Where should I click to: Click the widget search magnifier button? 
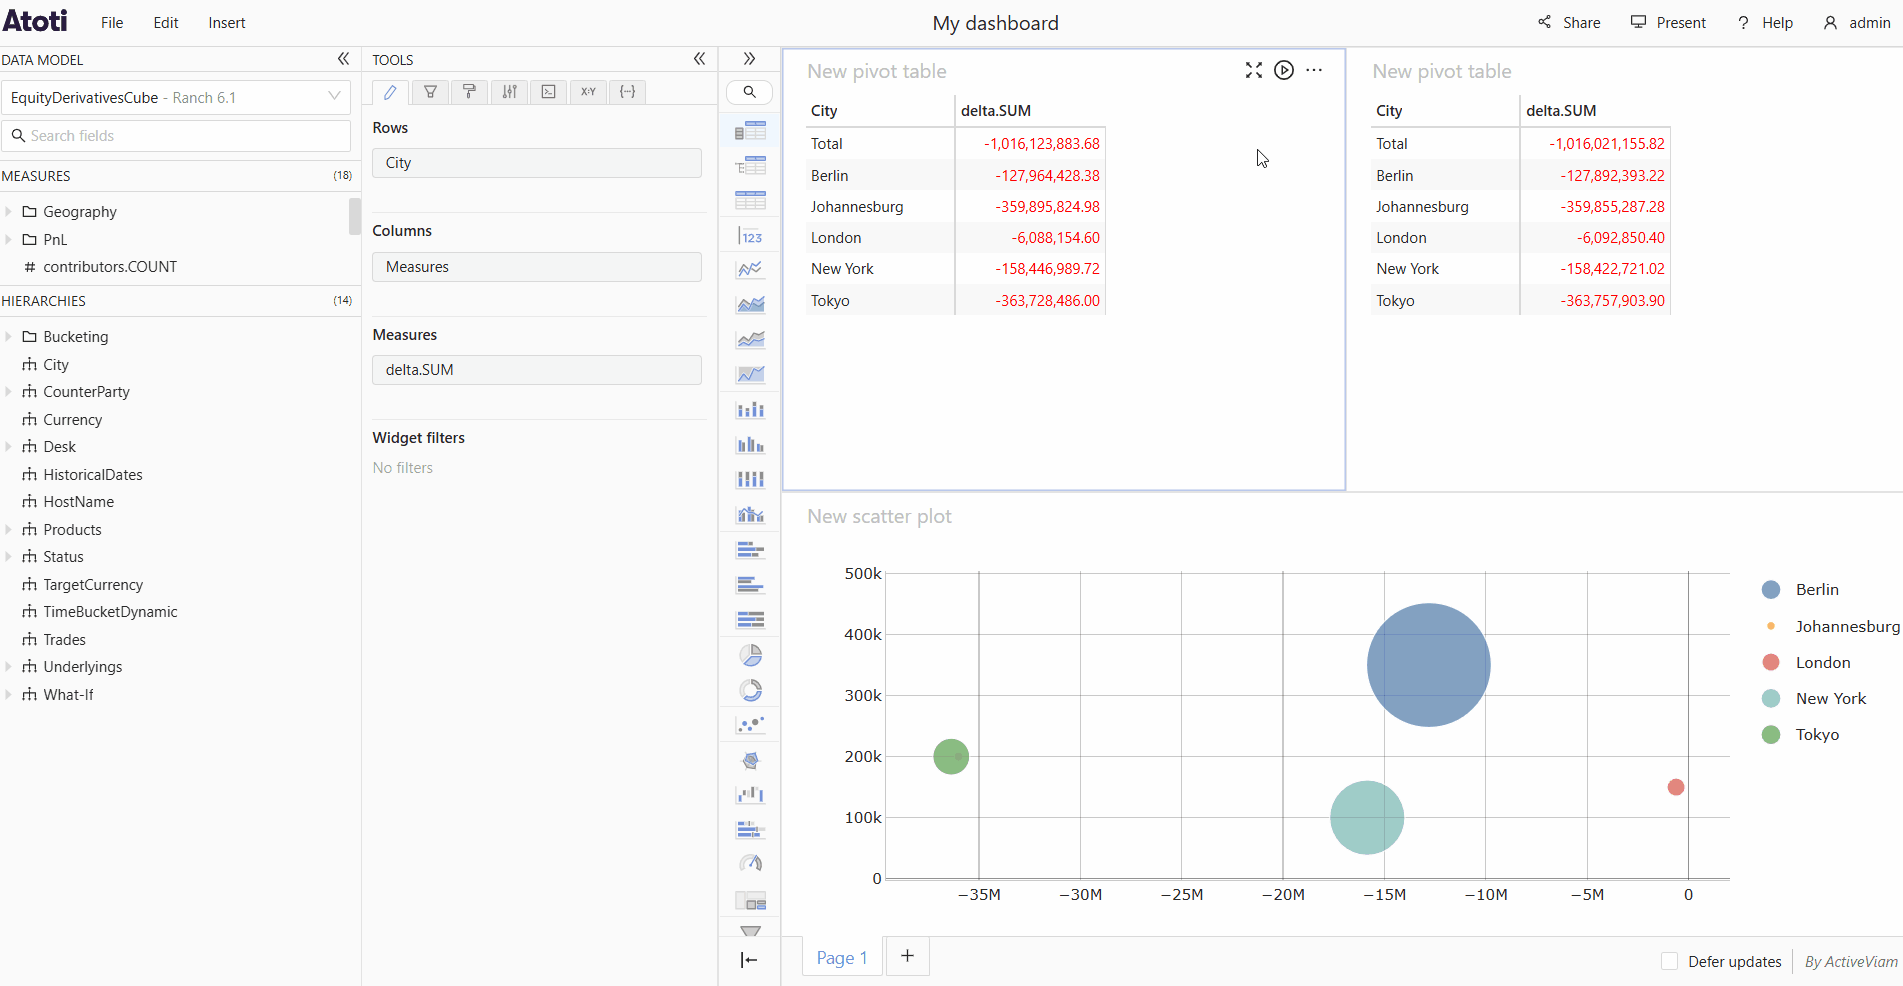click(x=749, y=92)
